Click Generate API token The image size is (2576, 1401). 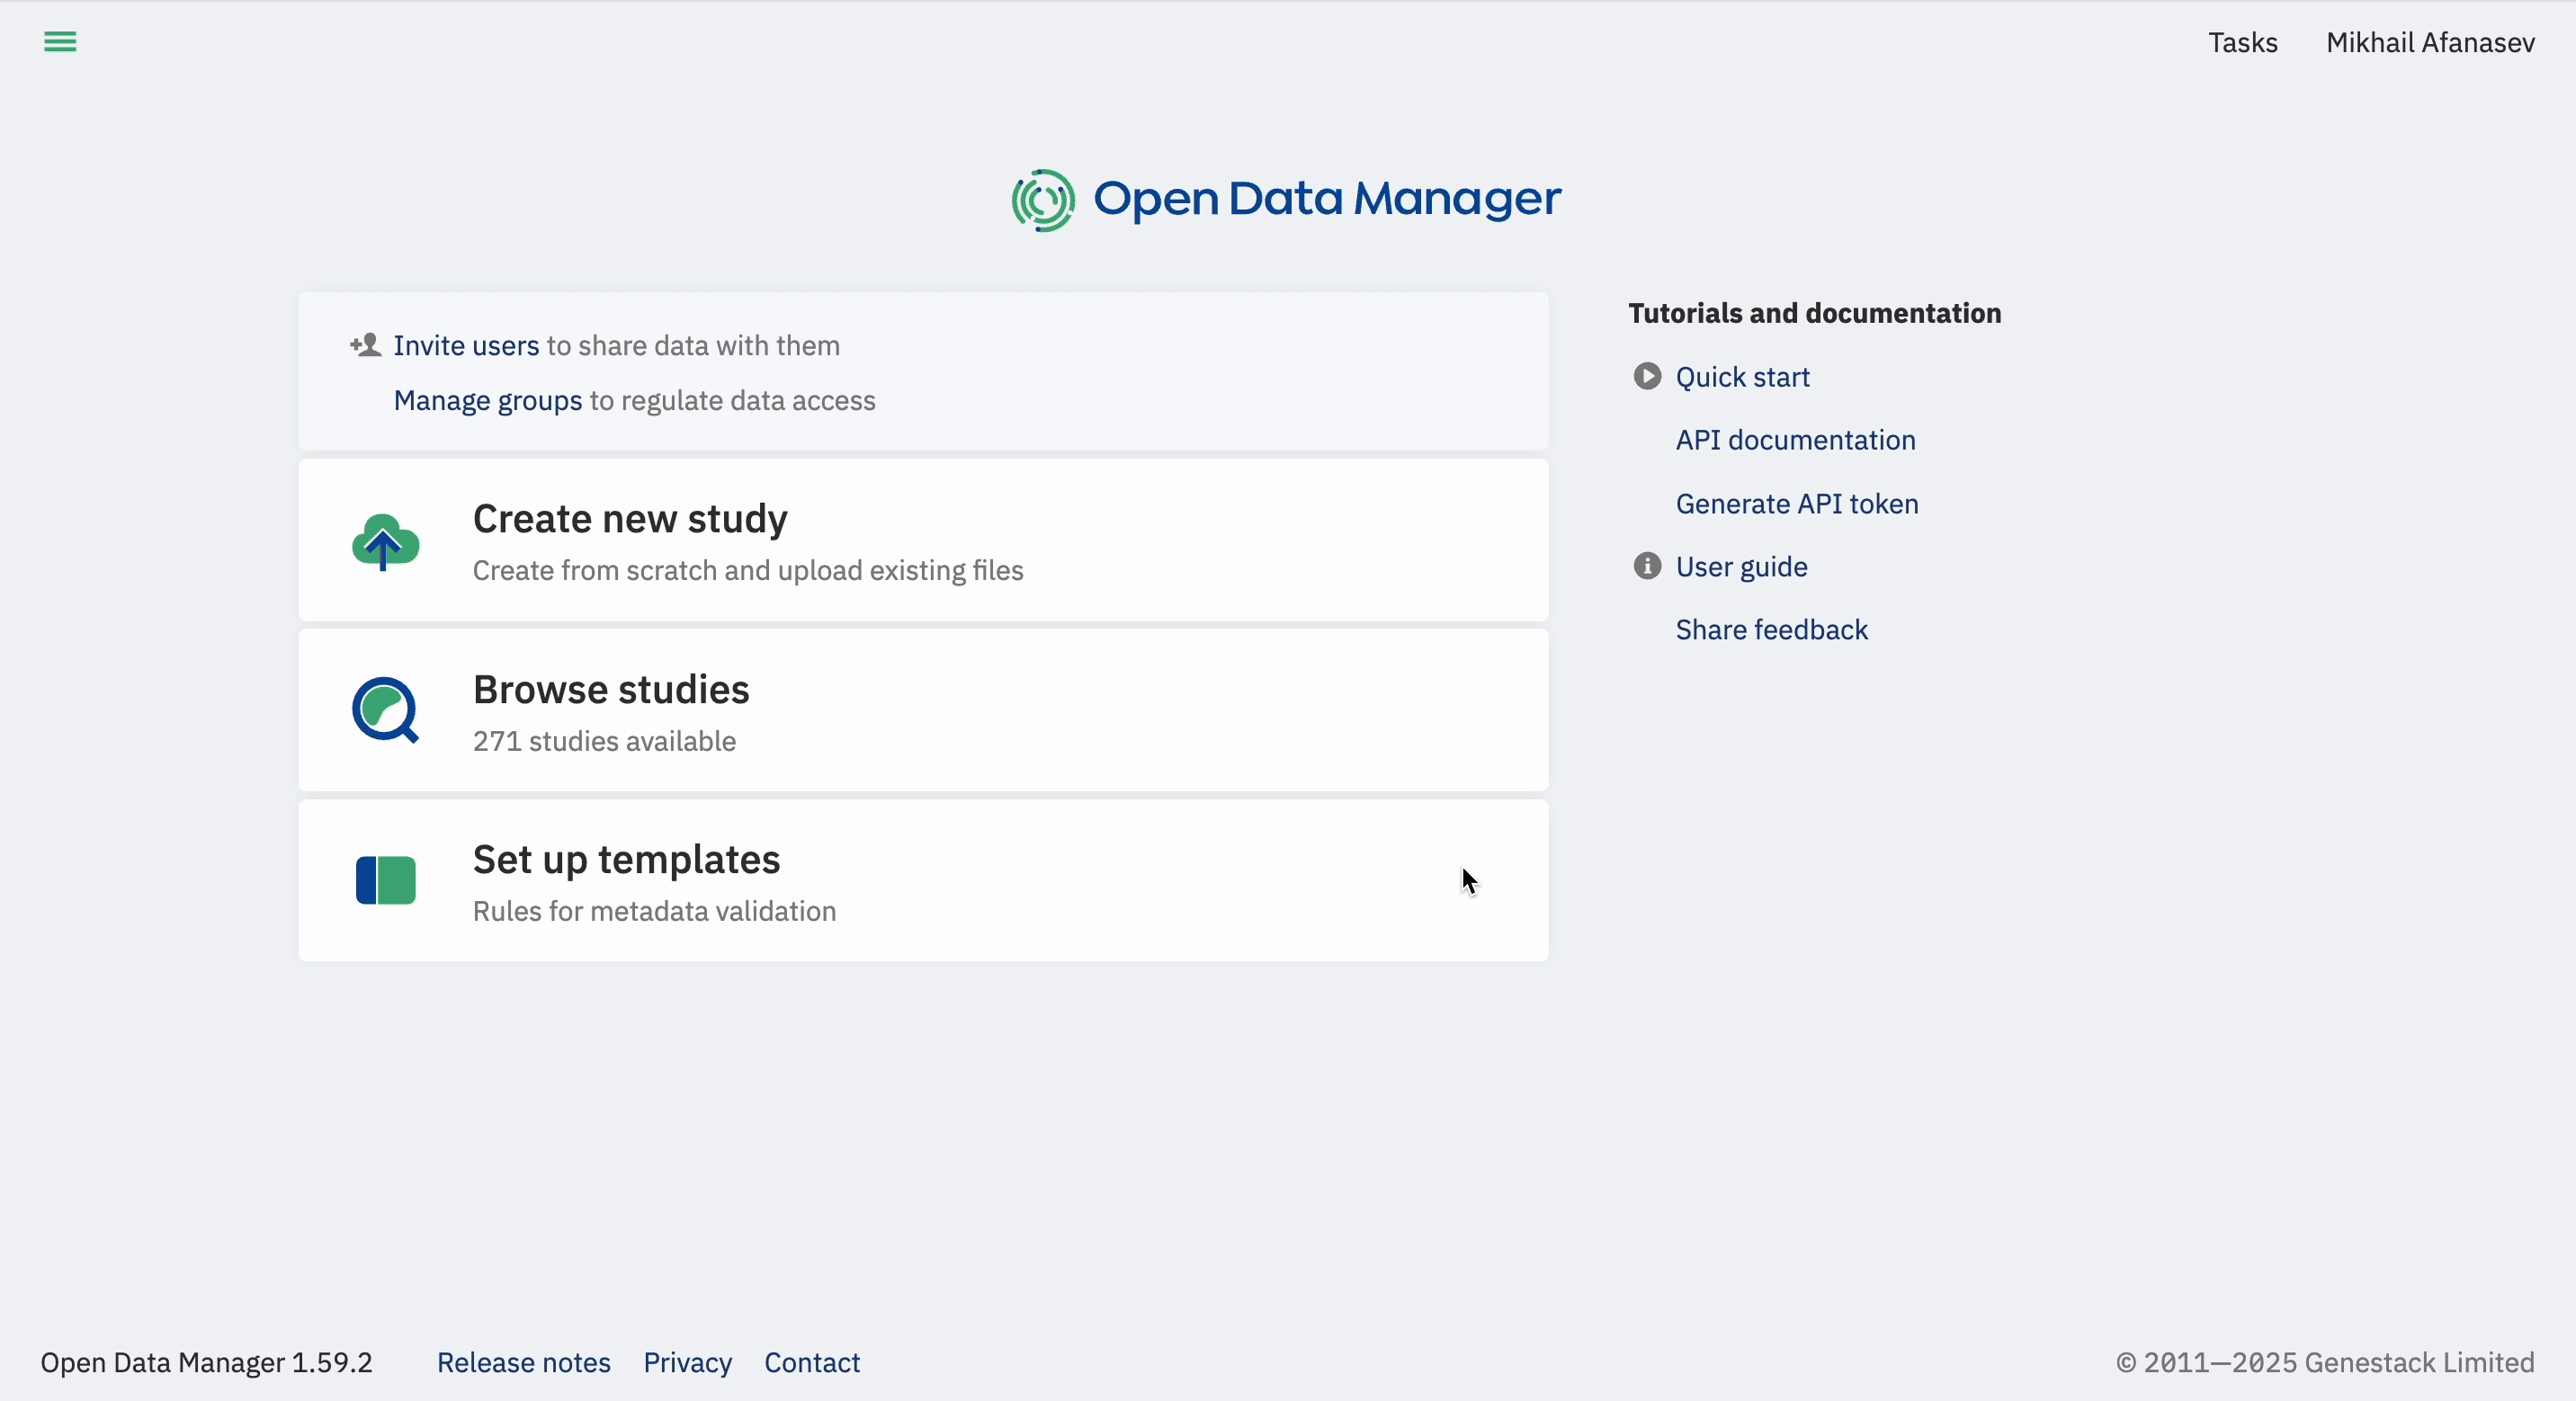[x=1797, y=504]
